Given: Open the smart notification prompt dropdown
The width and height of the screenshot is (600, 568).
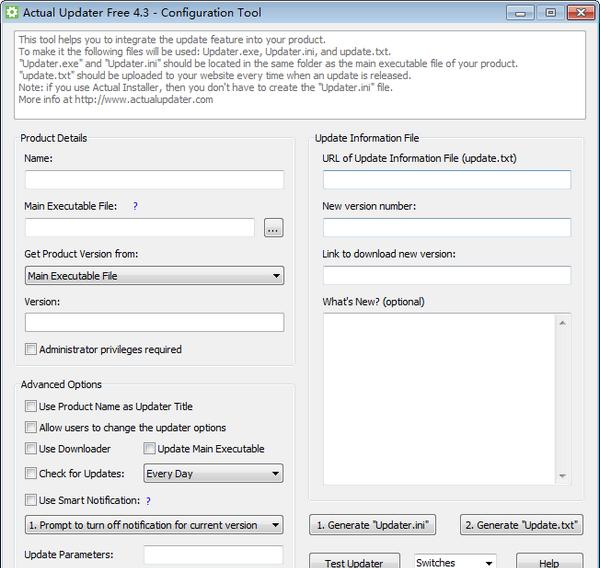Looking at the screenshot, I should tap(154, 525).
